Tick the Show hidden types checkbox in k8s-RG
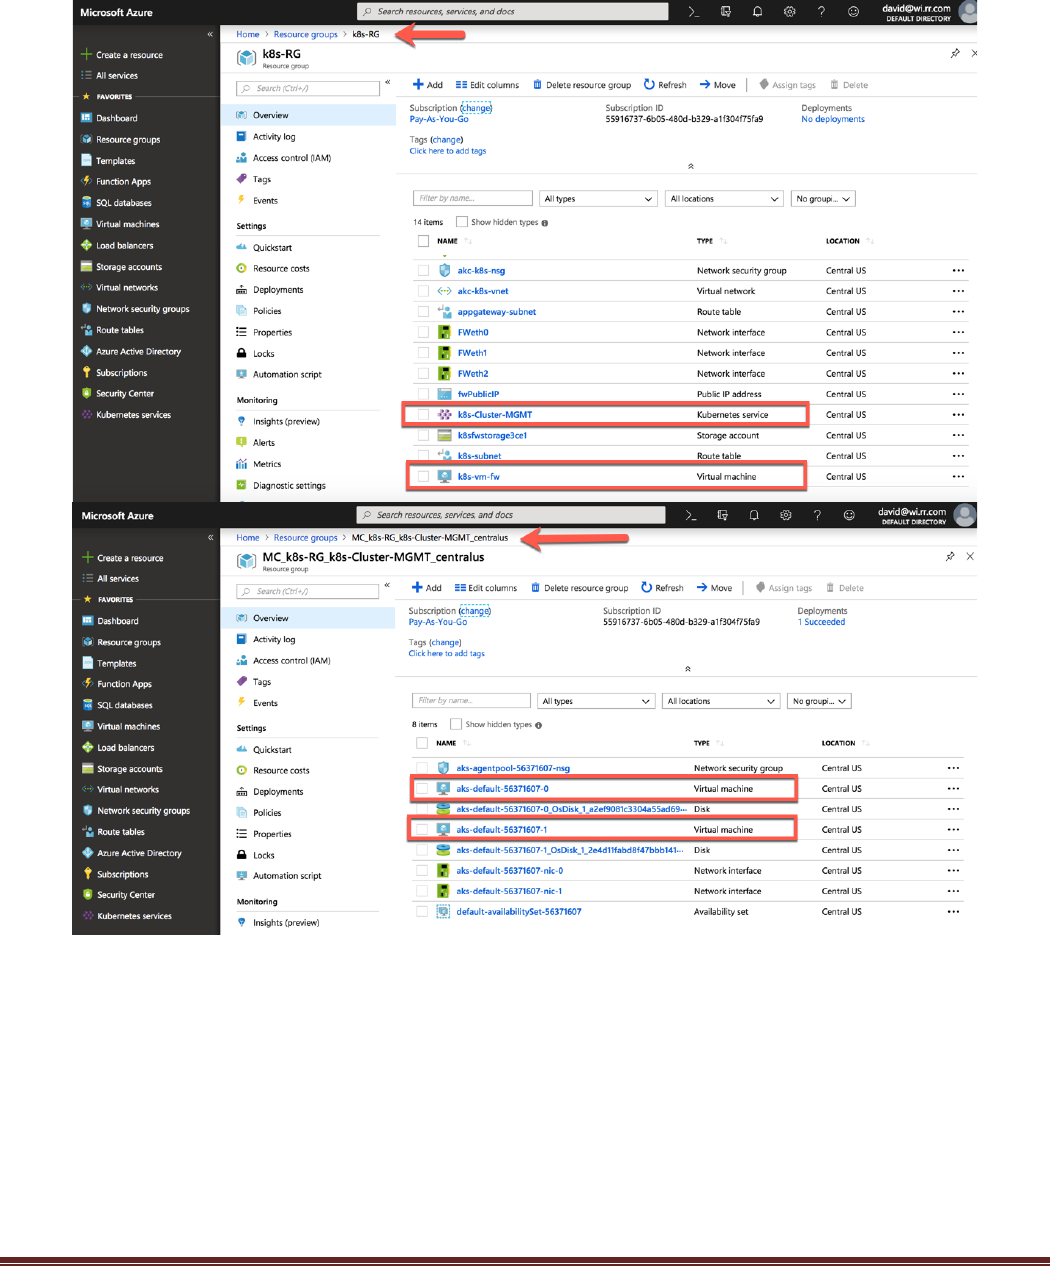Image resolution: width=1050 pixels, height=1266 pixels. [x=461, y=222]
